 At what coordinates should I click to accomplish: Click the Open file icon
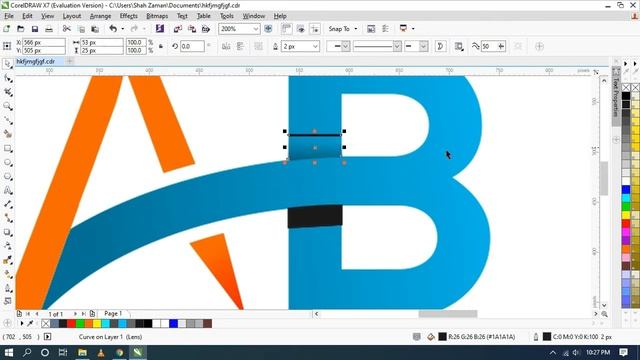point(20,29)
